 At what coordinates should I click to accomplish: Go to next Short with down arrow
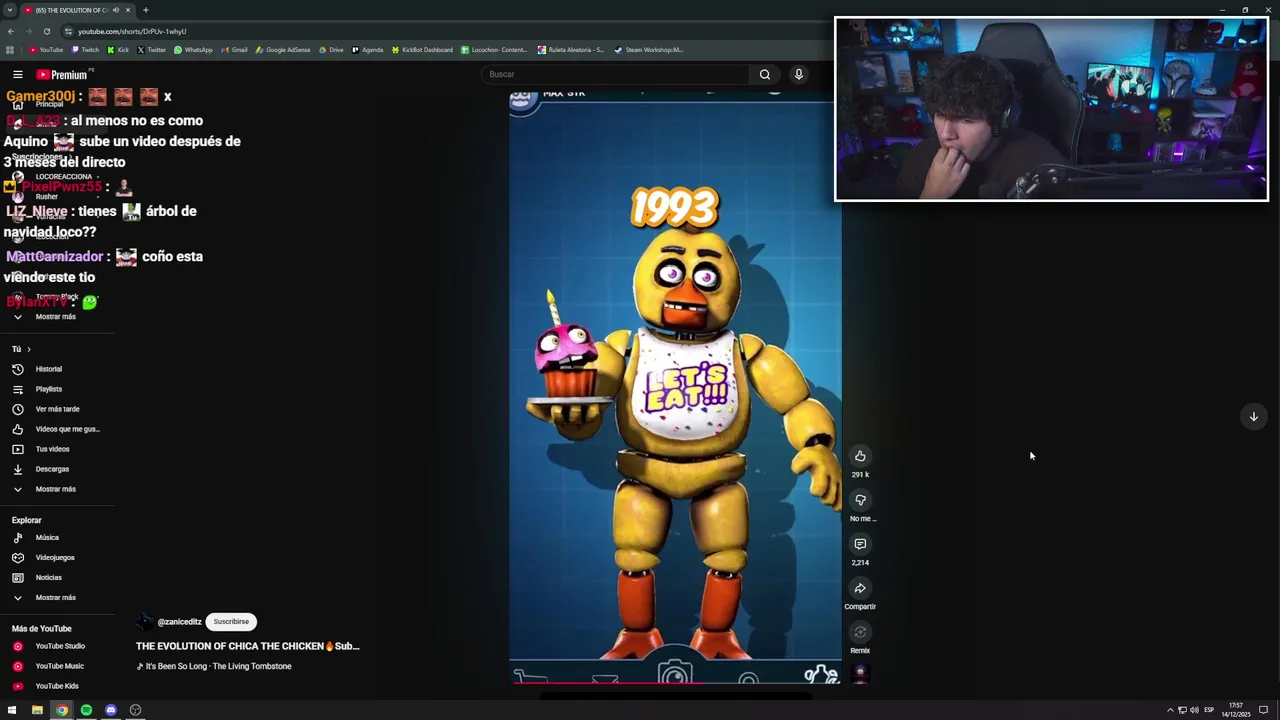(1253, 417)
